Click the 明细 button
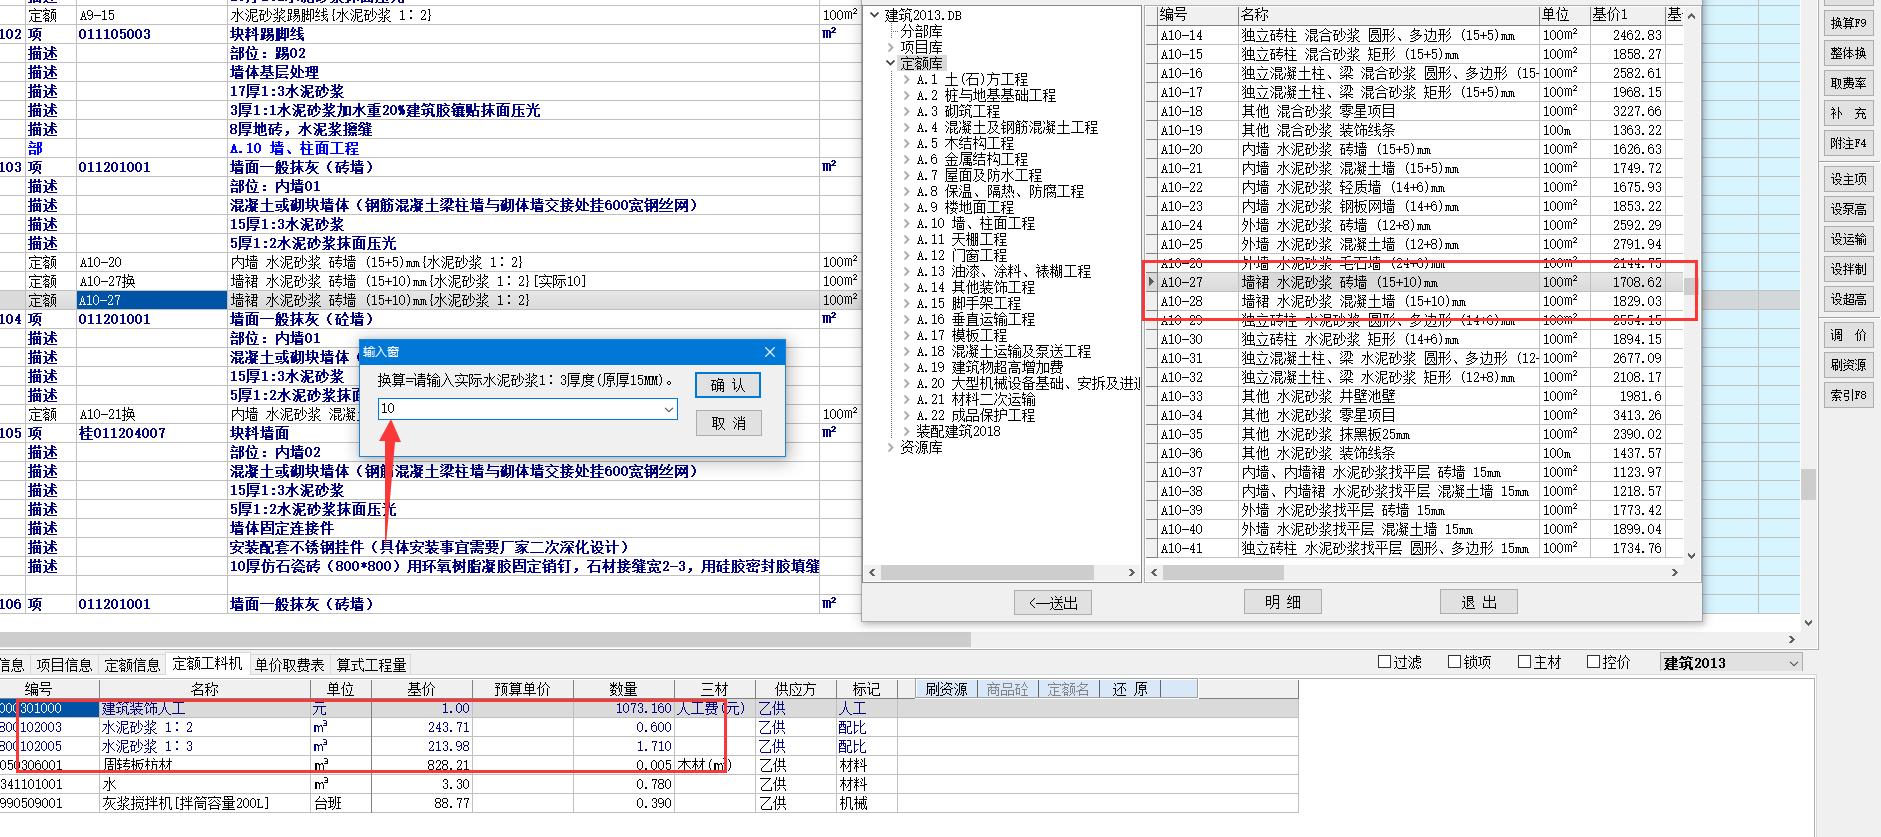1881x837 pixels. click(1283, 602)
